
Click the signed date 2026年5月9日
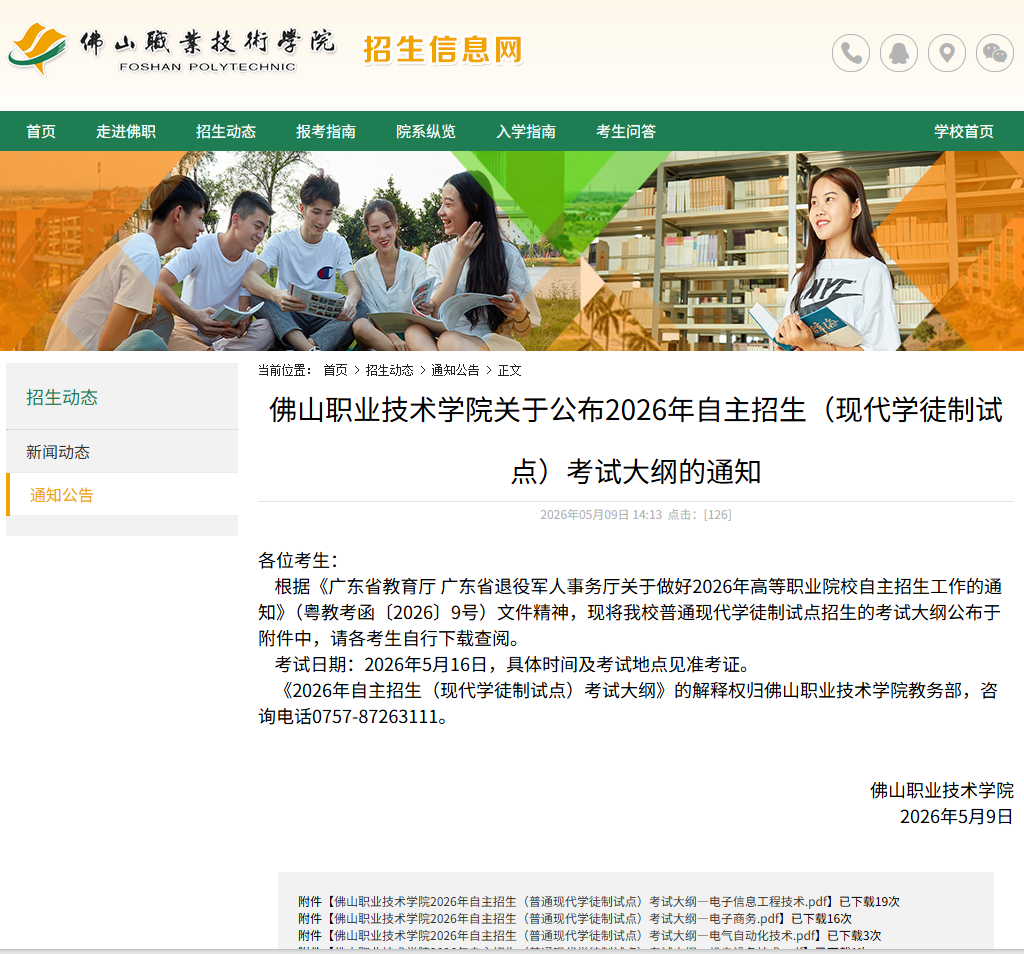[x=957, y=816]
